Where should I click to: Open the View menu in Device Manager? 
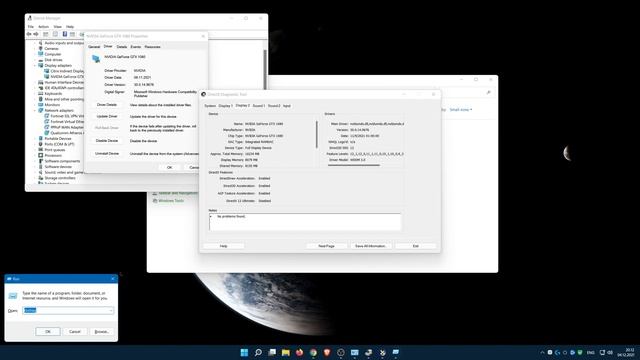pyautogui.click(x=58, y=27)
